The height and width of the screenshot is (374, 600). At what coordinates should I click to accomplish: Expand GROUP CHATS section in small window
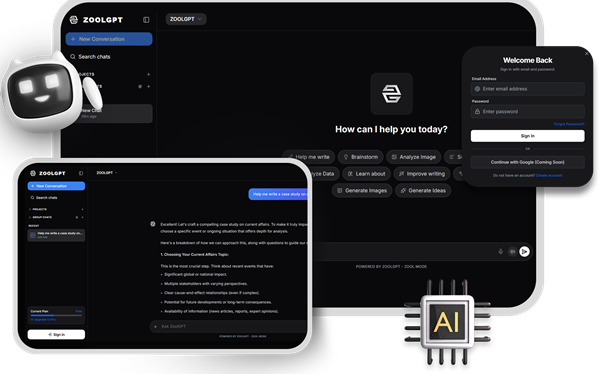pos(41,217)
